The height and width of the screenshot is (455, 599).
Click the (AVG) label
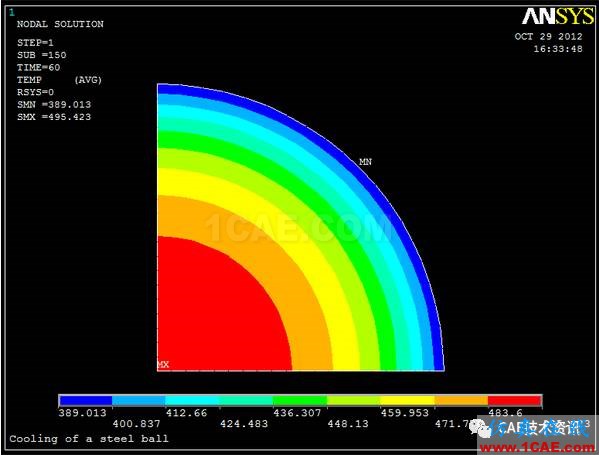pyautogui.click(x=88, y=80)
